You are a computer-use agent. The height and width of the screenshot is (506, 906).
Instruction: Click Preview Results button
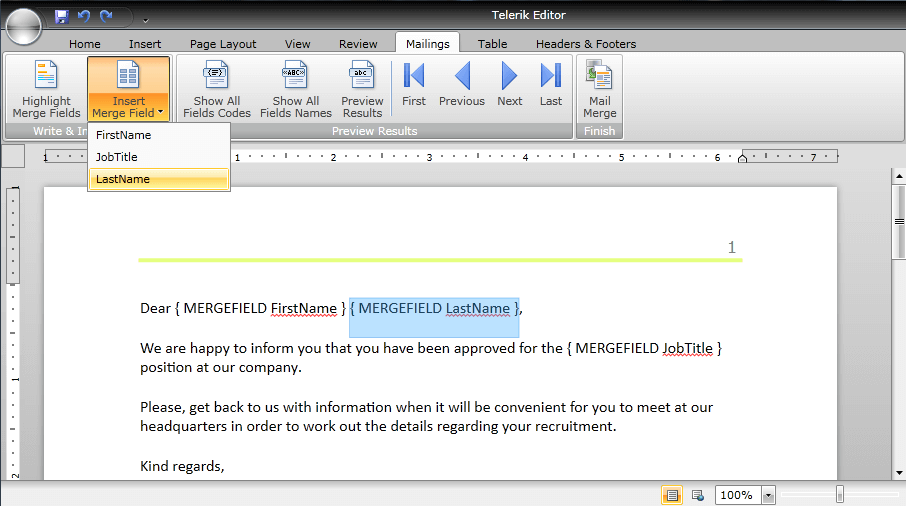362,90
